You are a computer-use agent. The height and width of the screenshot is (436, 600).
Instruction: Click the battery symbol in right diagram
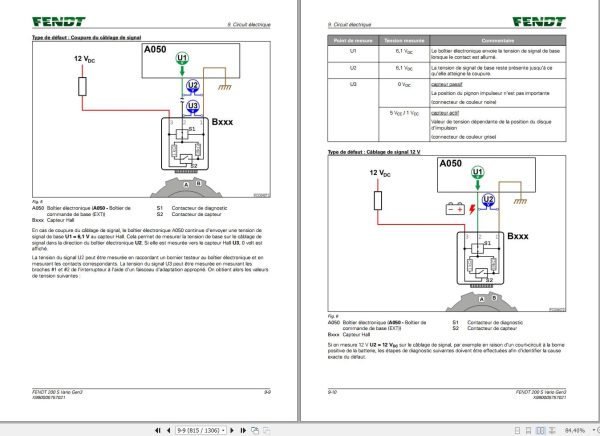[455, 209]
